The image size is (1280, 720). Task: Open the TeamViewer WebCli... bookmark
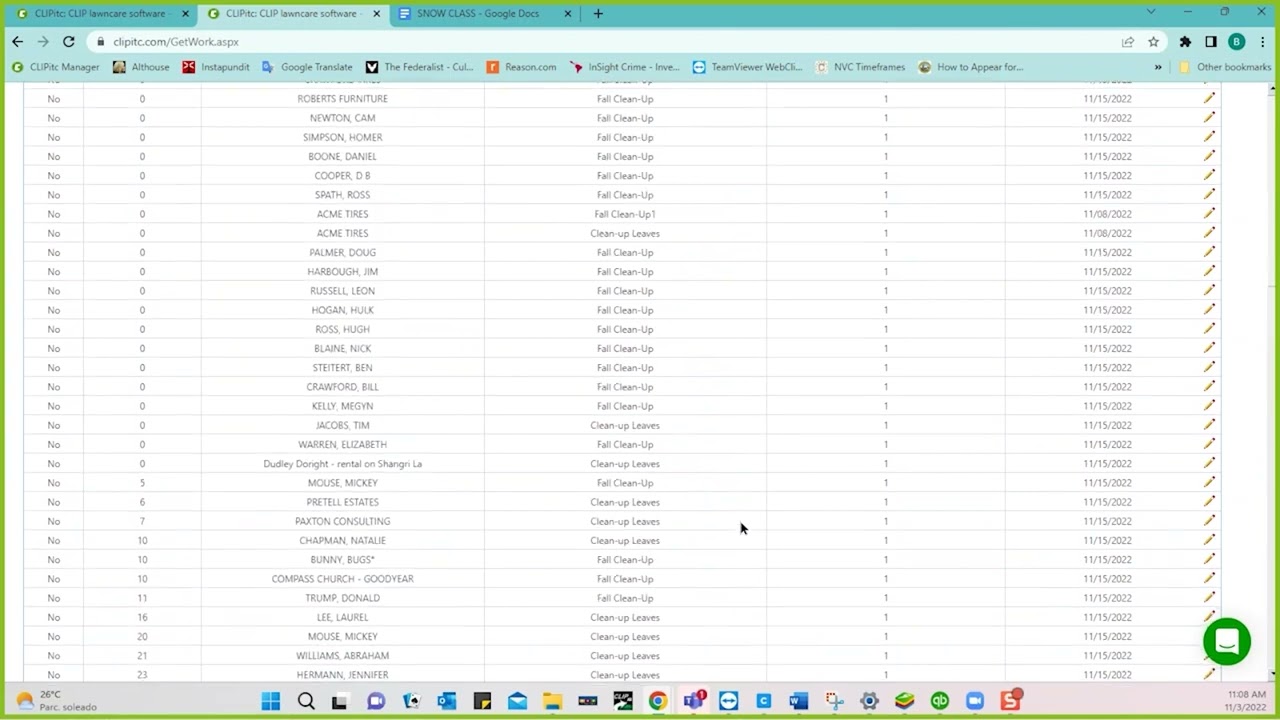[x=747, y=67]
